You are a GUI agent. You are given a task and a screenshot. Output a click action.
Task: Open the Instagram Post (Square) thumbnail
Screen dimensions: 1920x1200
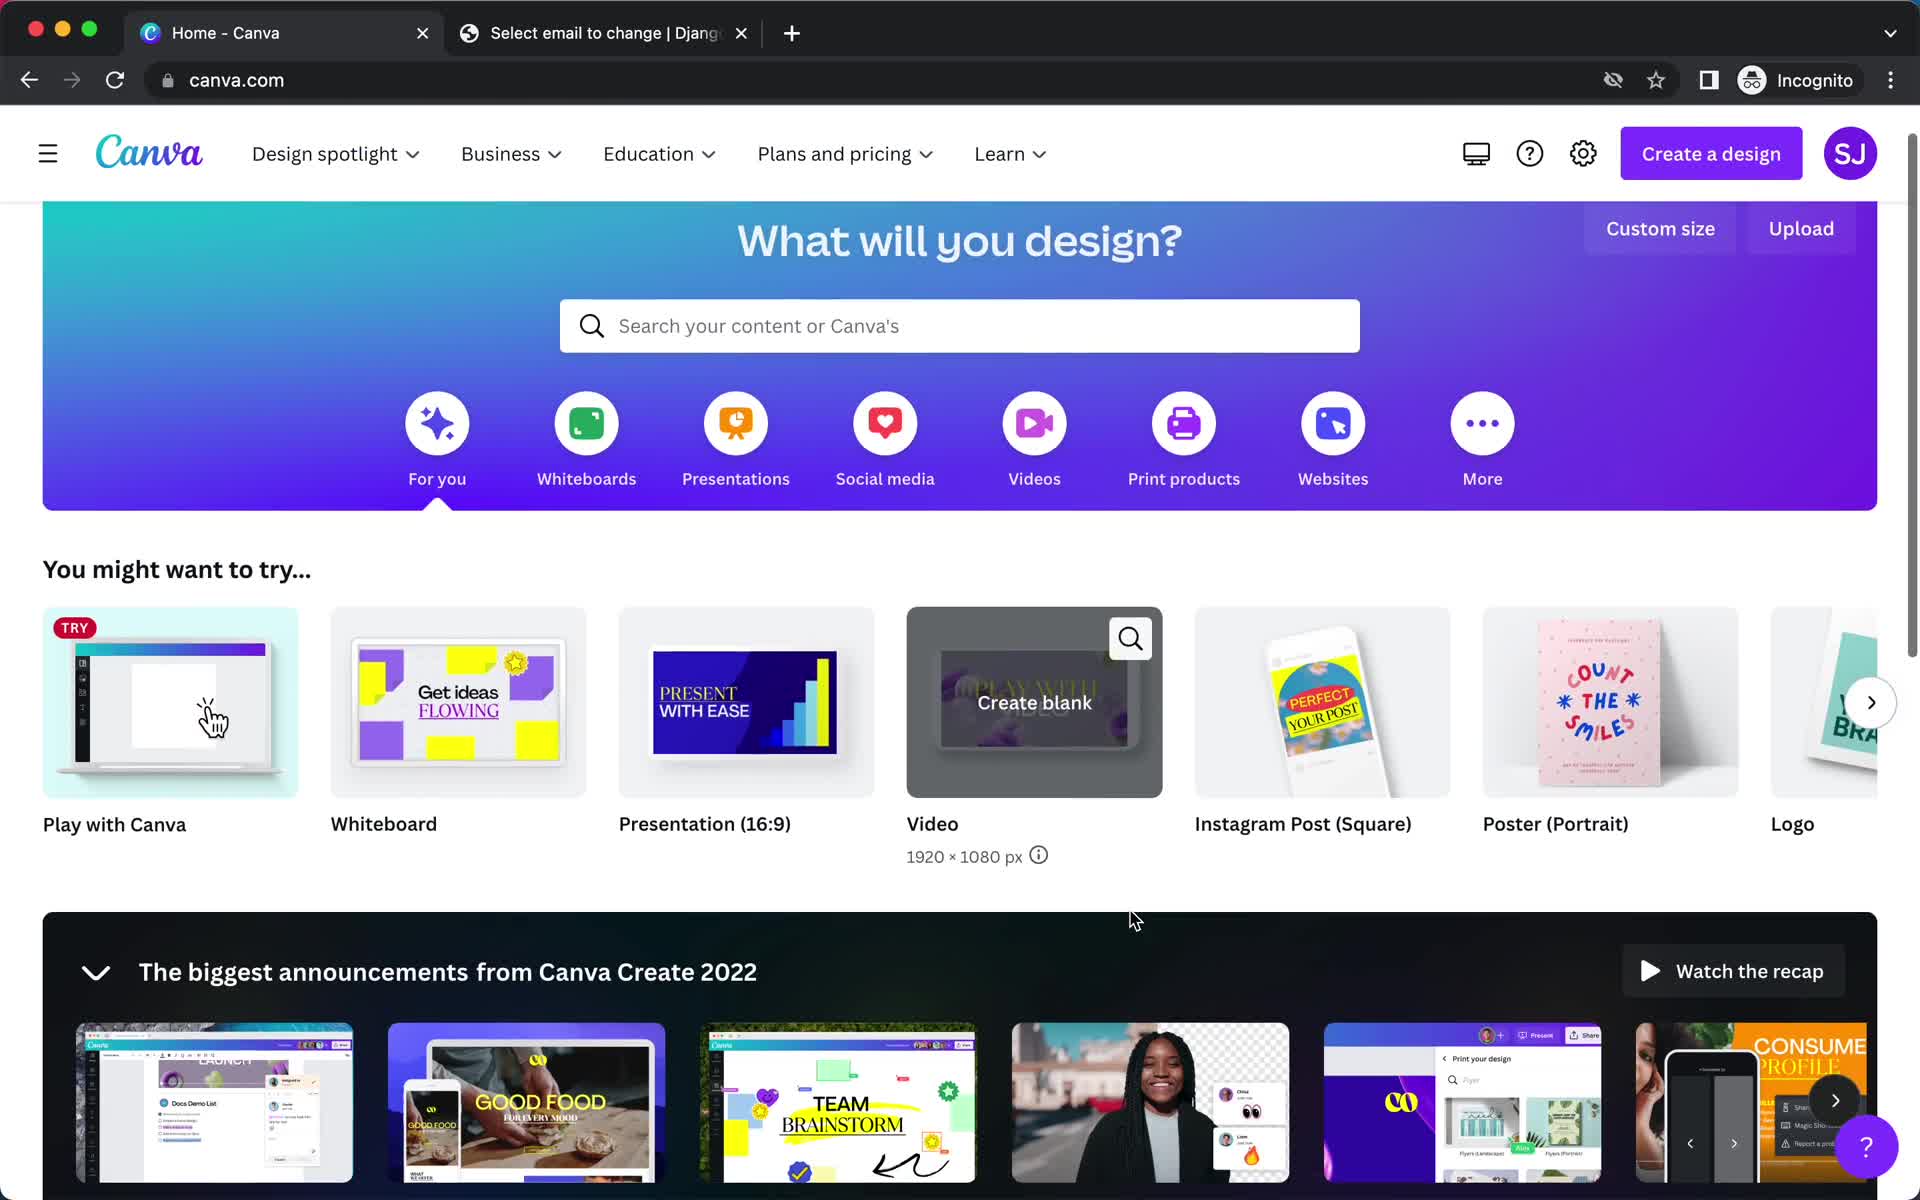[x=1322, y=702]
